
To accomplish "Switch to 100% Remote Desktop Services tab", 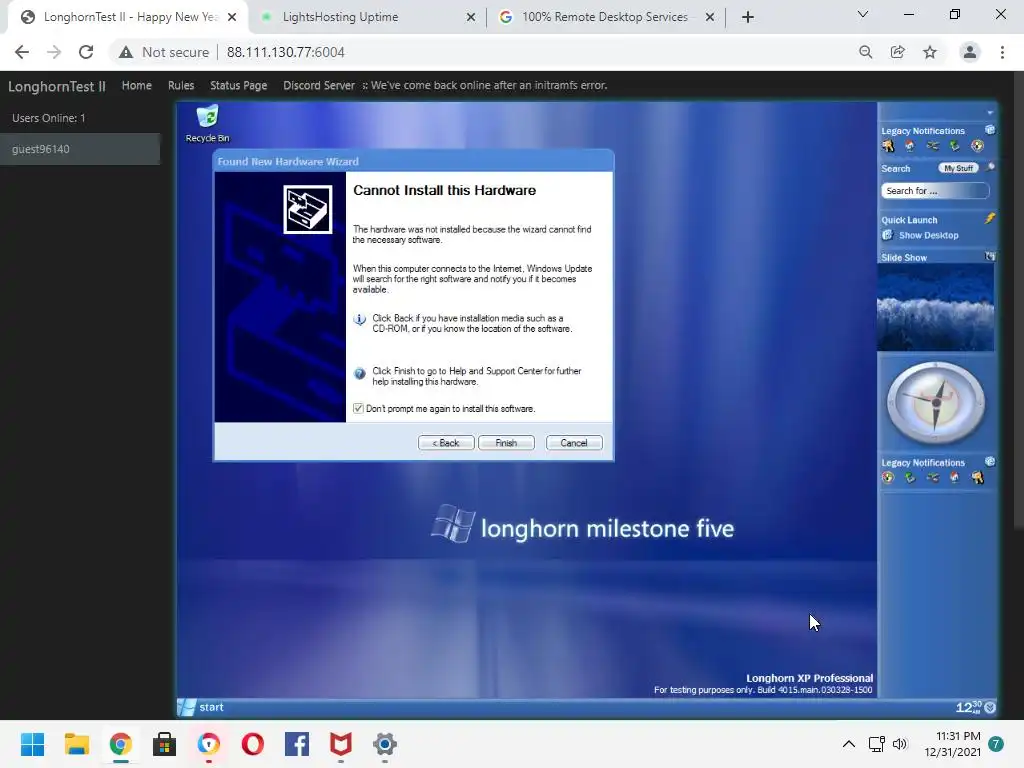I will pos(605,17).
